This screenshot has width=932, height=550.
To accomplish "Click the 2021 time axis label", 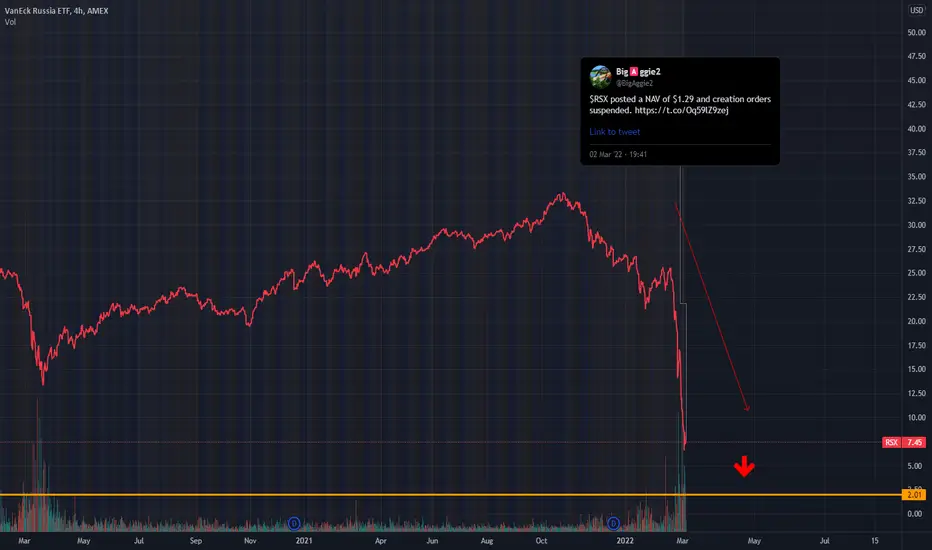I will [x=304, y=541].
